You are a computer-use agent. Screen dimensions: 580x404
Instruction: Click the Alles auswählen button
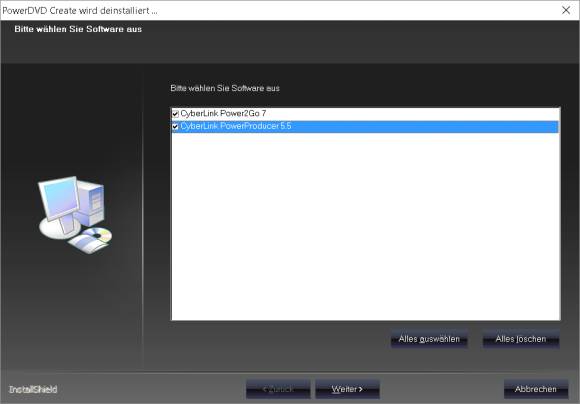point(429,339)
